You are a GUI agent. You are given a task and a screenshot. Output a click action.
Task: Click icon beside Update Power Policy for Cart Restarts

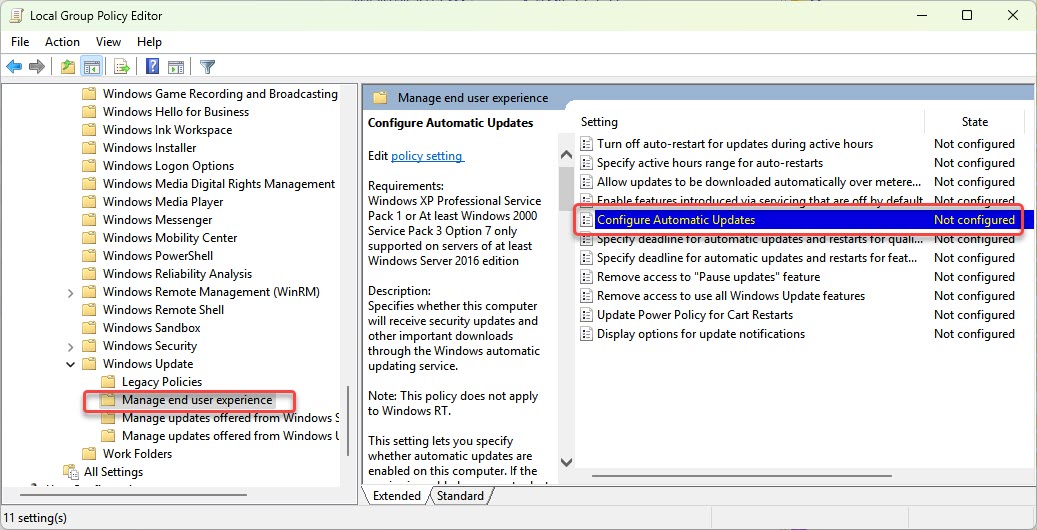pos(587,315)
